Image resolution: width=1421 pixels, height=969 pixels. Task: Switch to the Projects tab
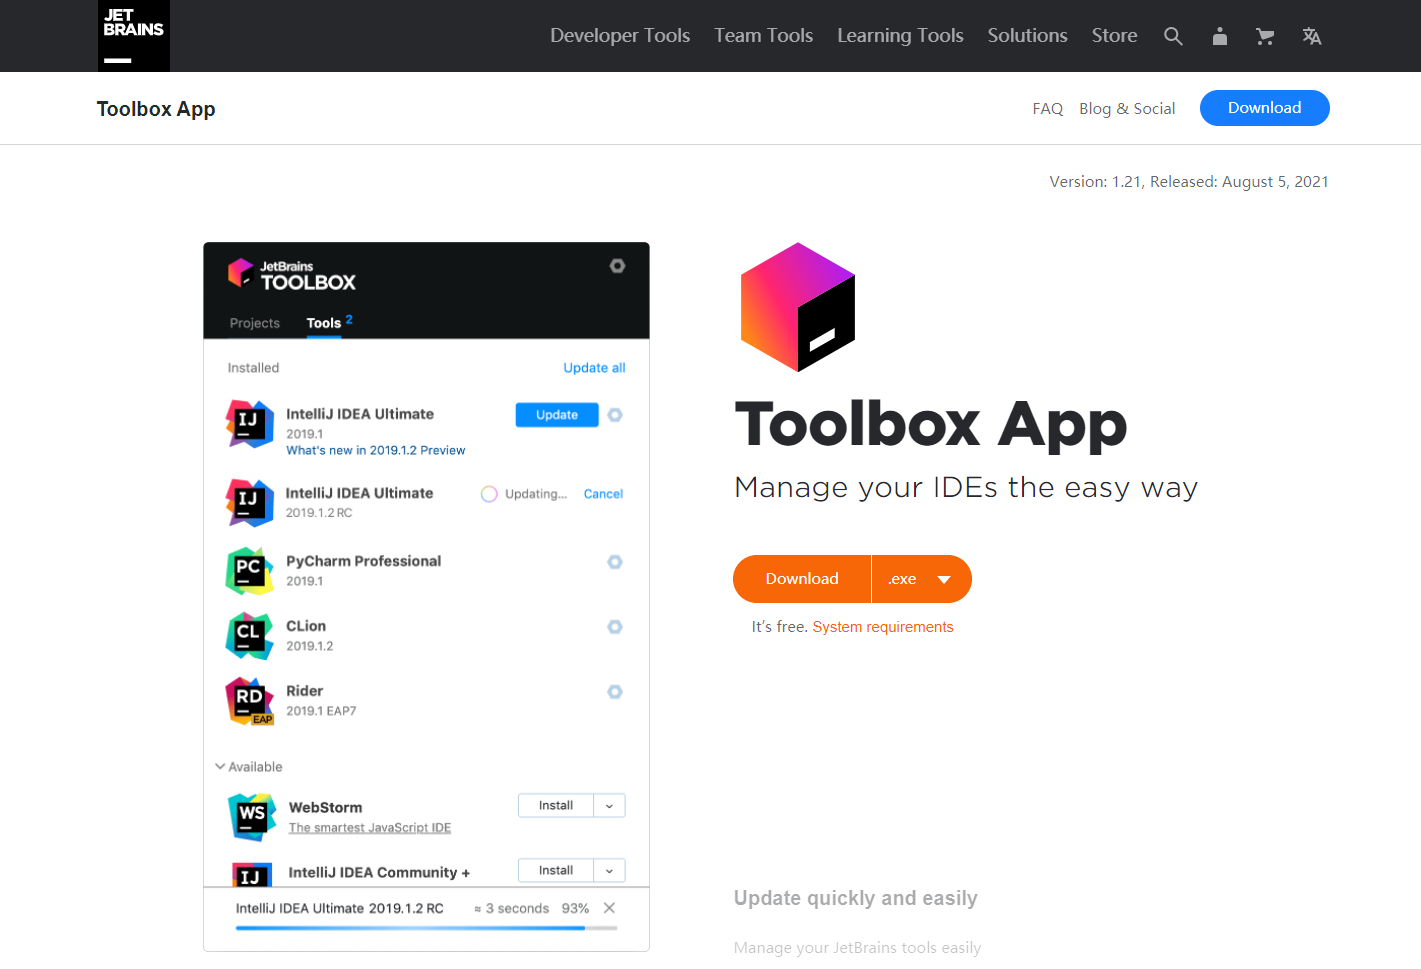255,323
